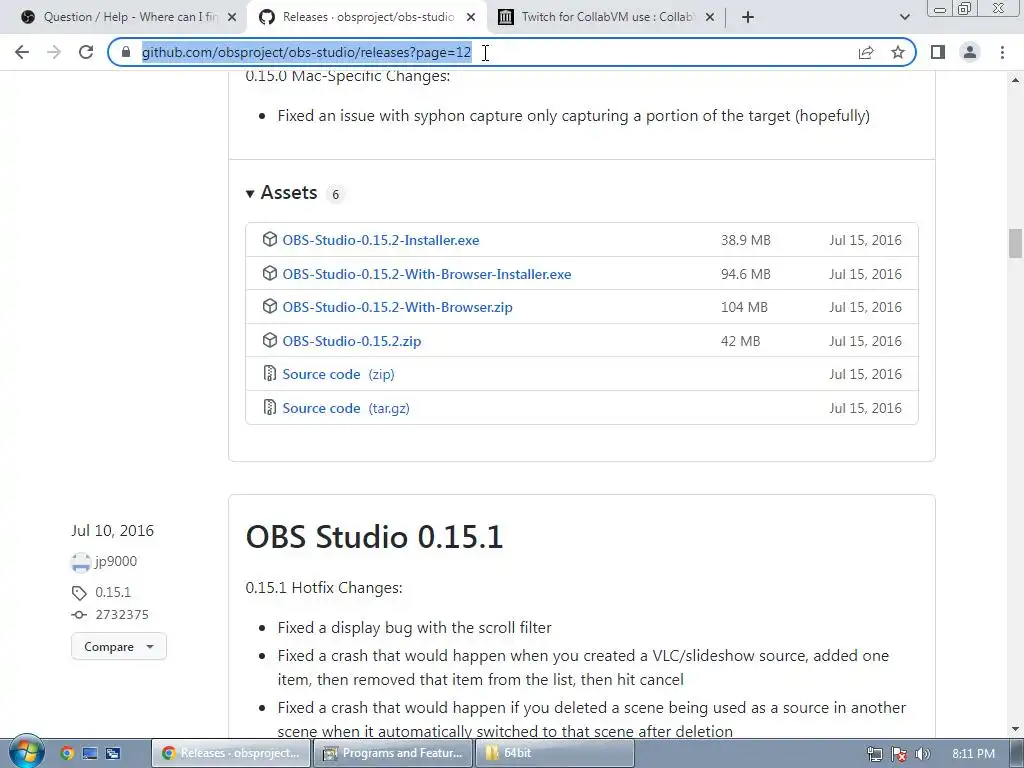Reload the GitHub releases page
The height and width of the screenshot is (768, 1024).
coord(86,52)
